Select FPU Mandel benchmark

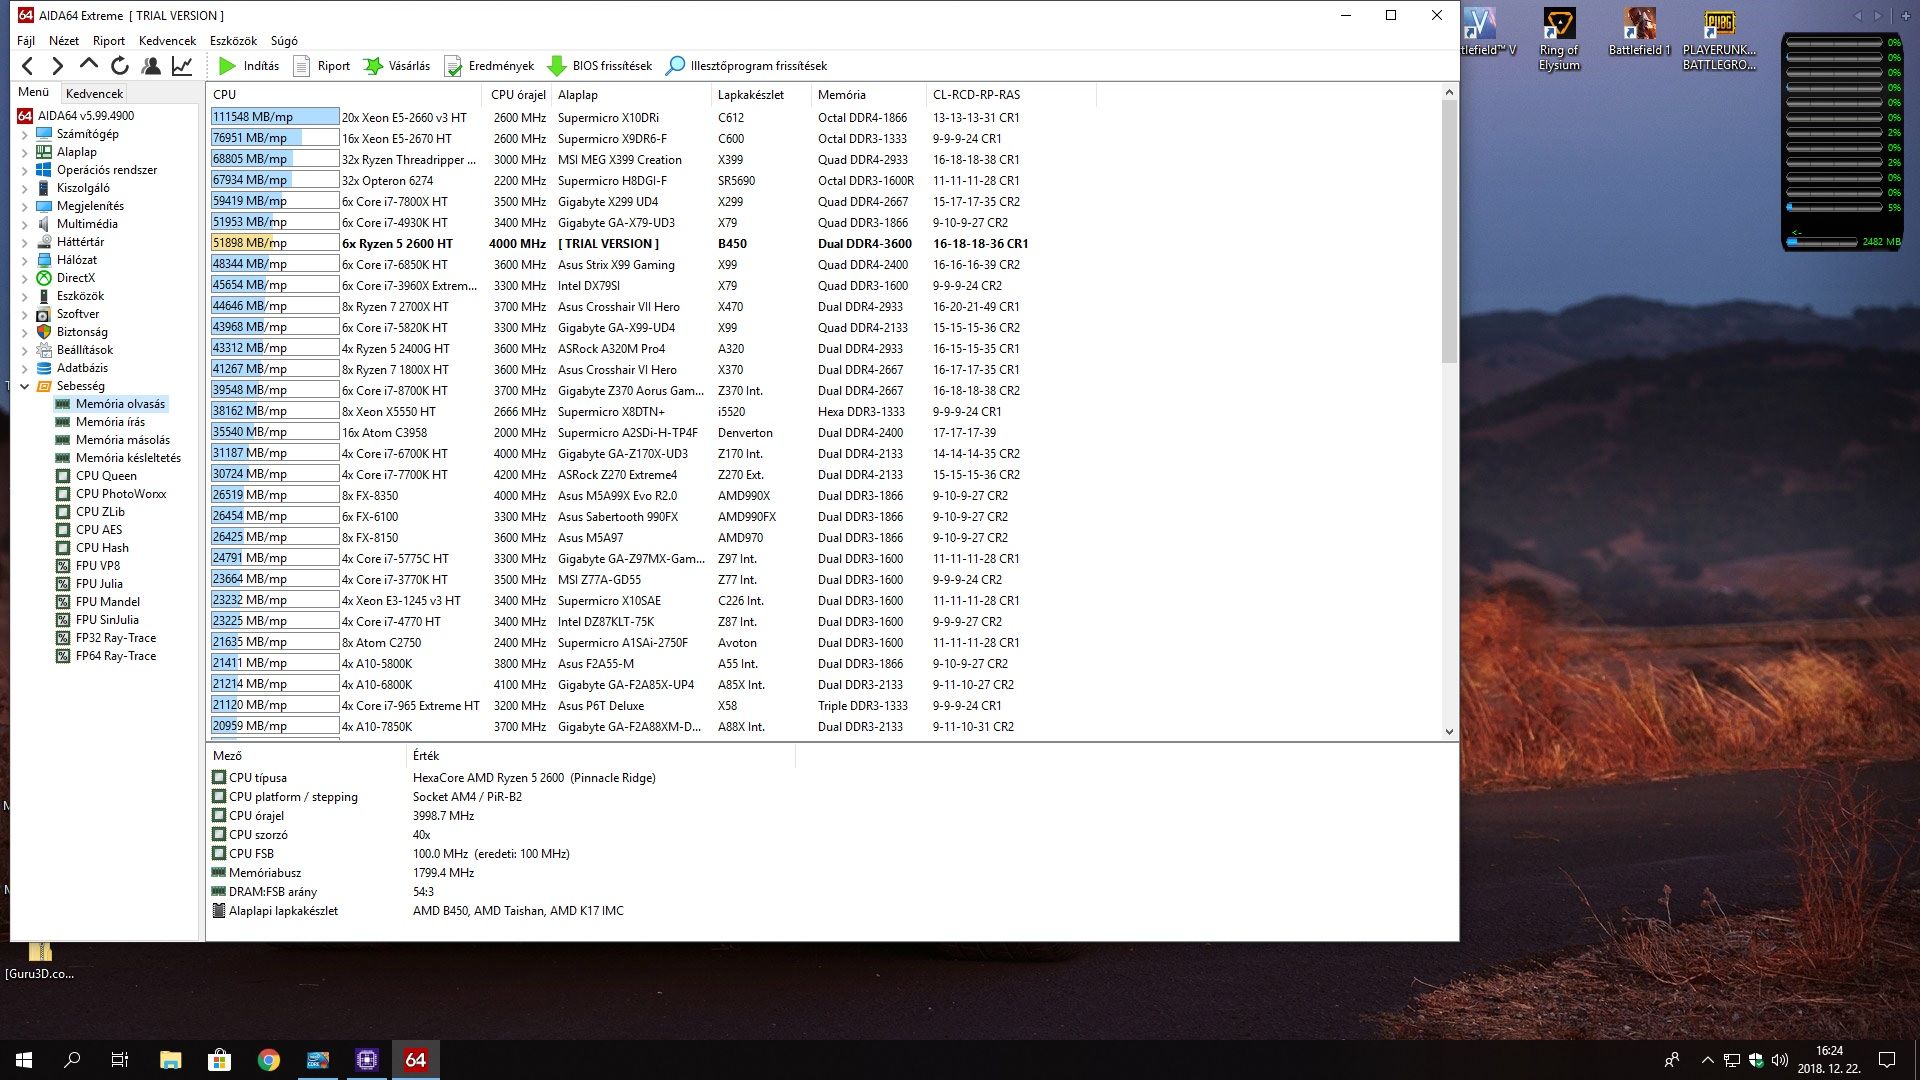[108, 602]
